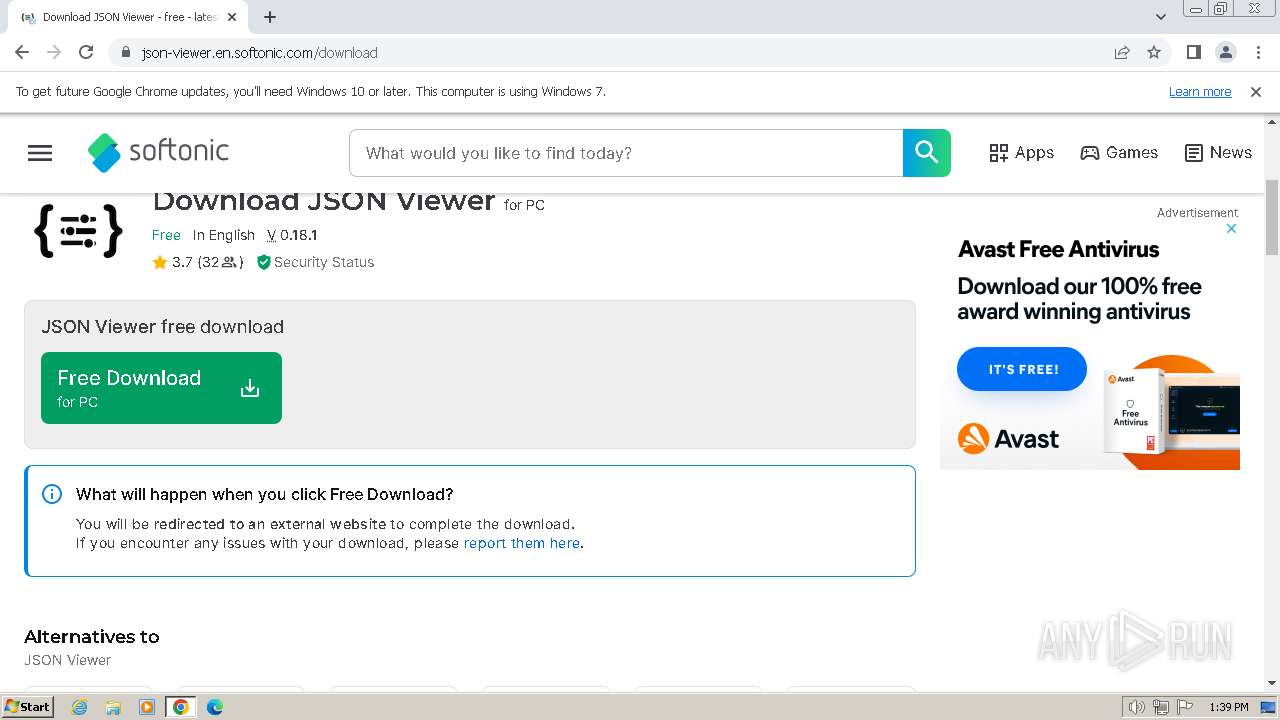Reload the current page

click(86, 53)
